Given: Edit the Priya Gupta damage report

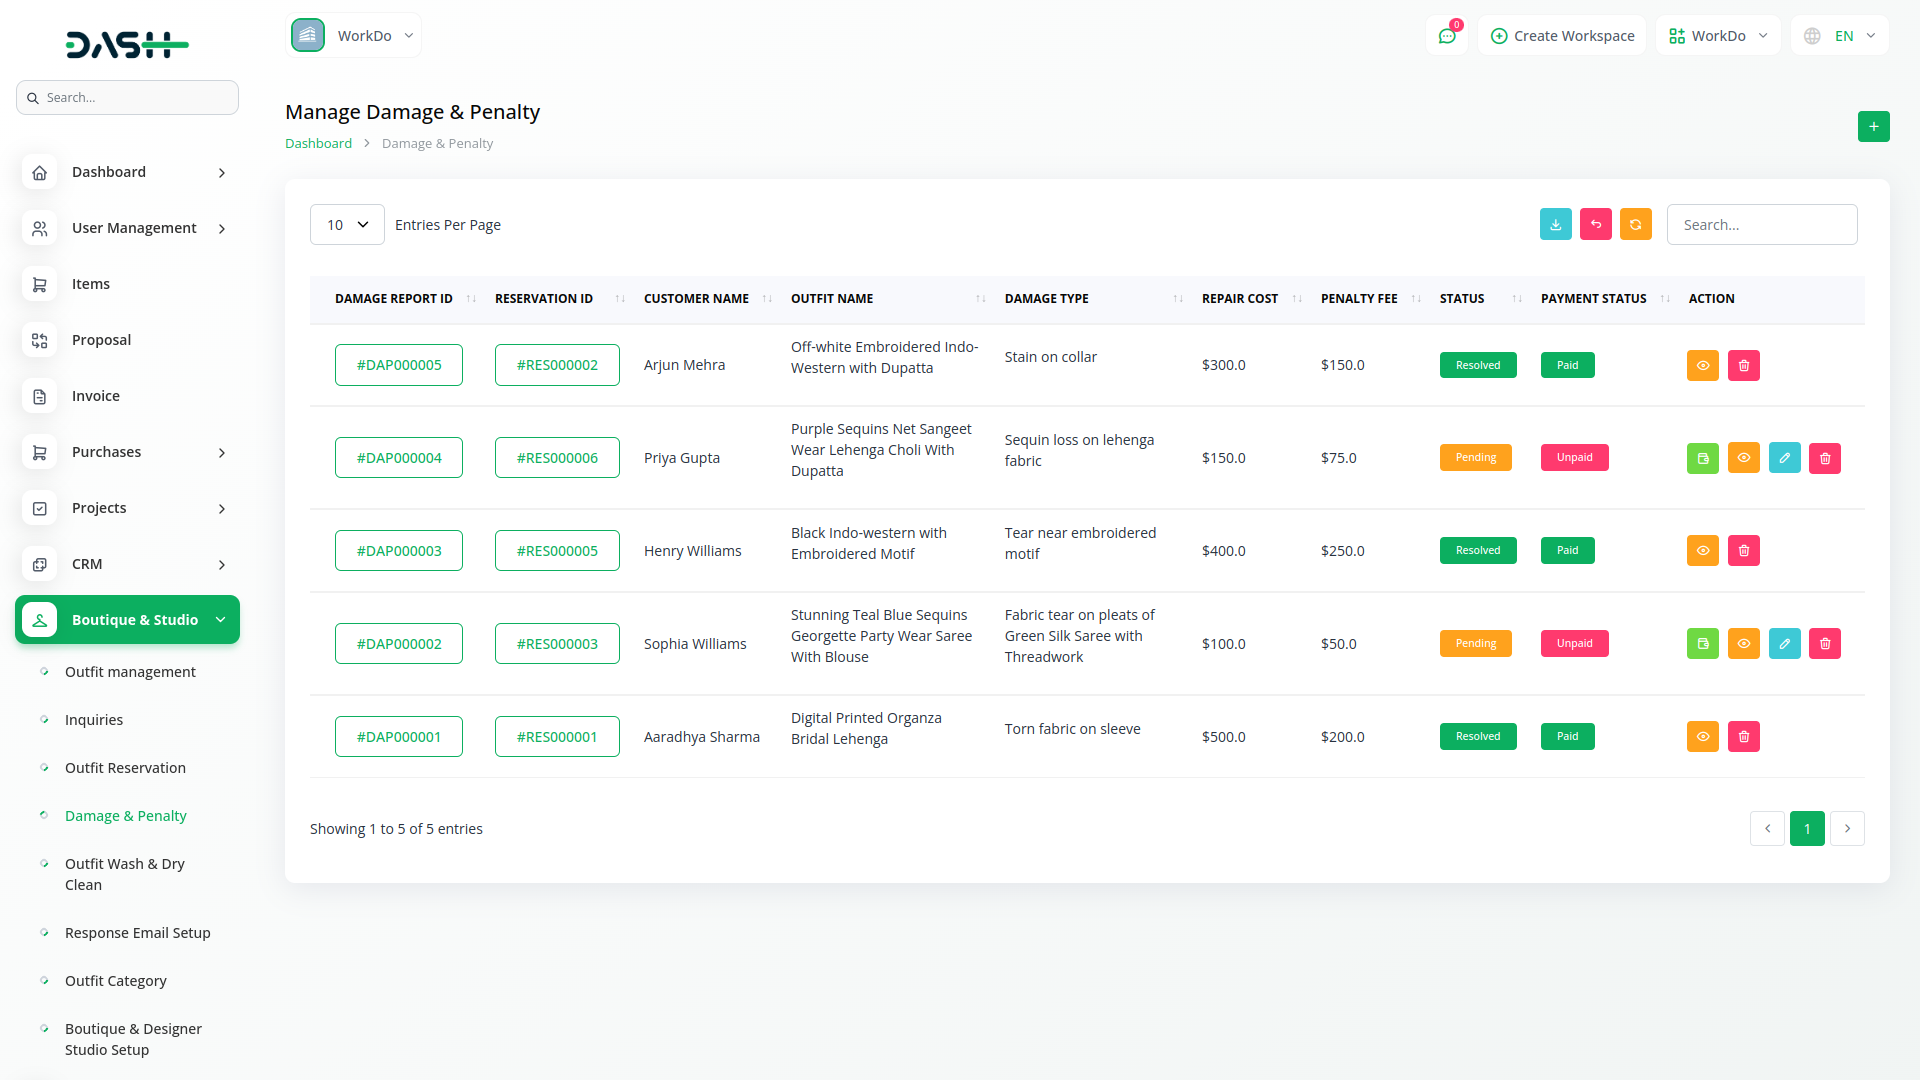Looking at the screenshot, I should (1784, 458).
